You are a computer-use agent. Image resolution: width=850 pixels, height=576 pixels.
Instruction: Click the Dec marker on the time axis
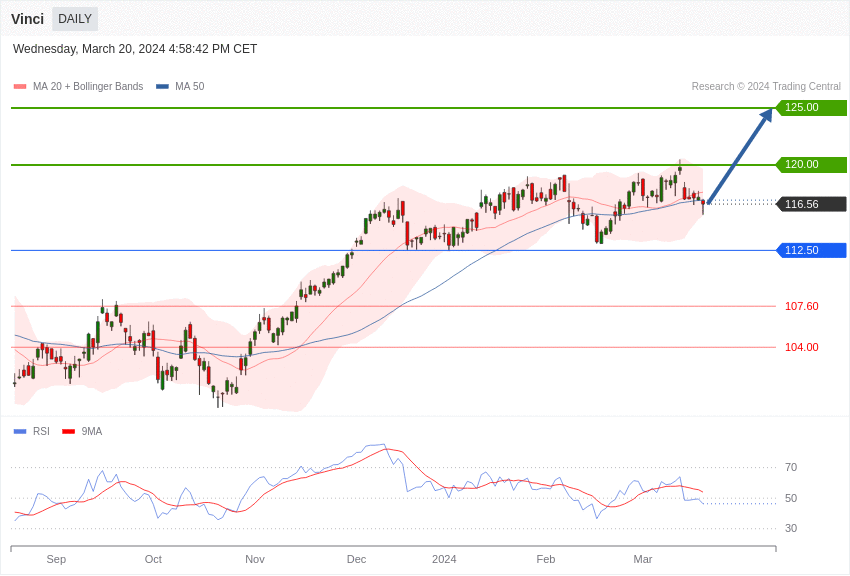pyautogui.click(x=357, y=559)
